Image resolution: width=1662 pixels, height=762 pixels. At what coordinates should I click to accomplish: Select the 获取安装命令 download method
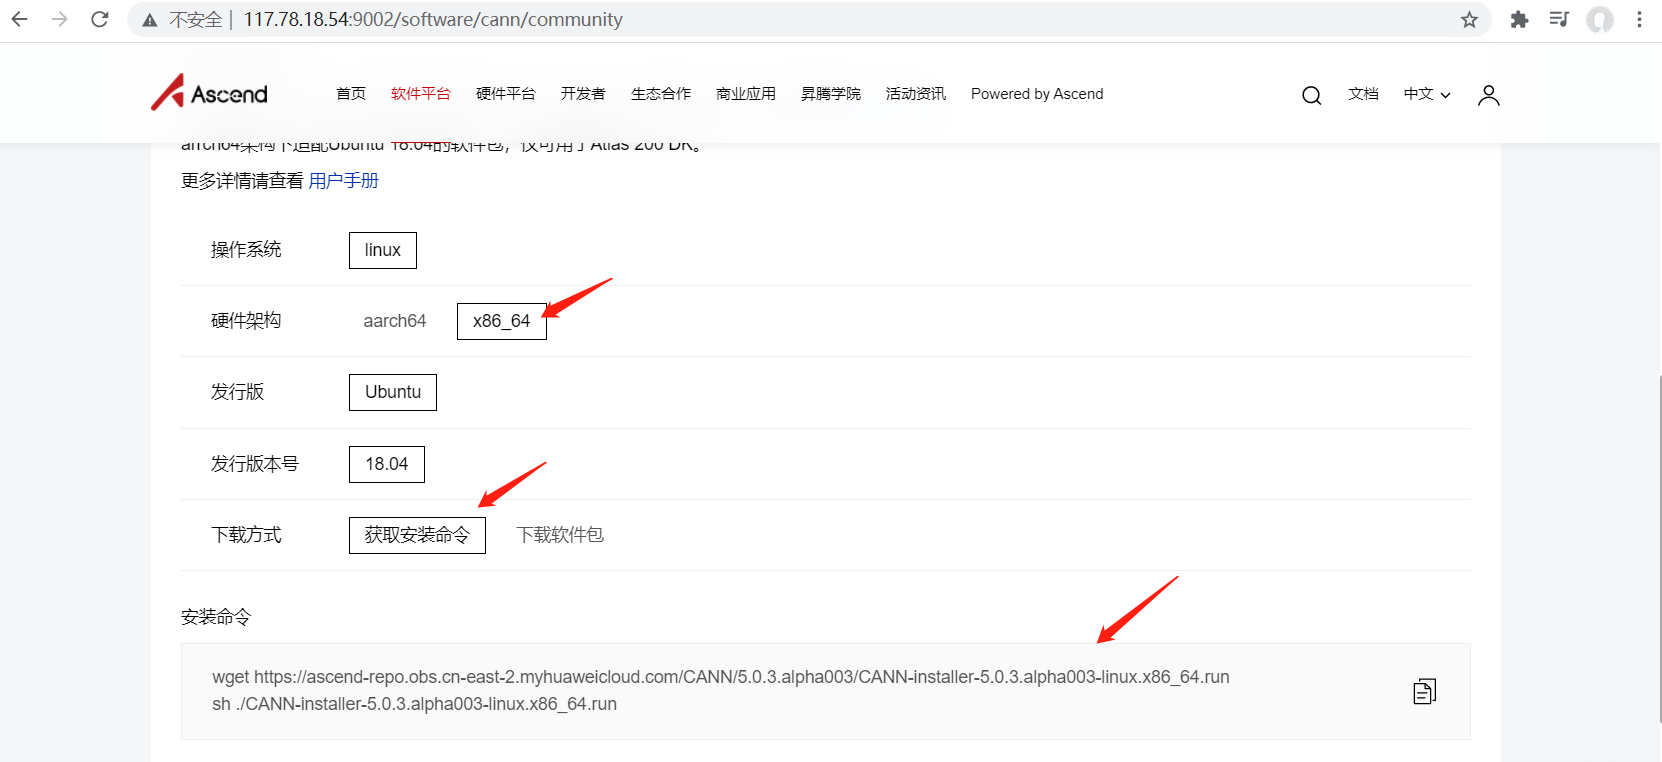tap(417, 535)
